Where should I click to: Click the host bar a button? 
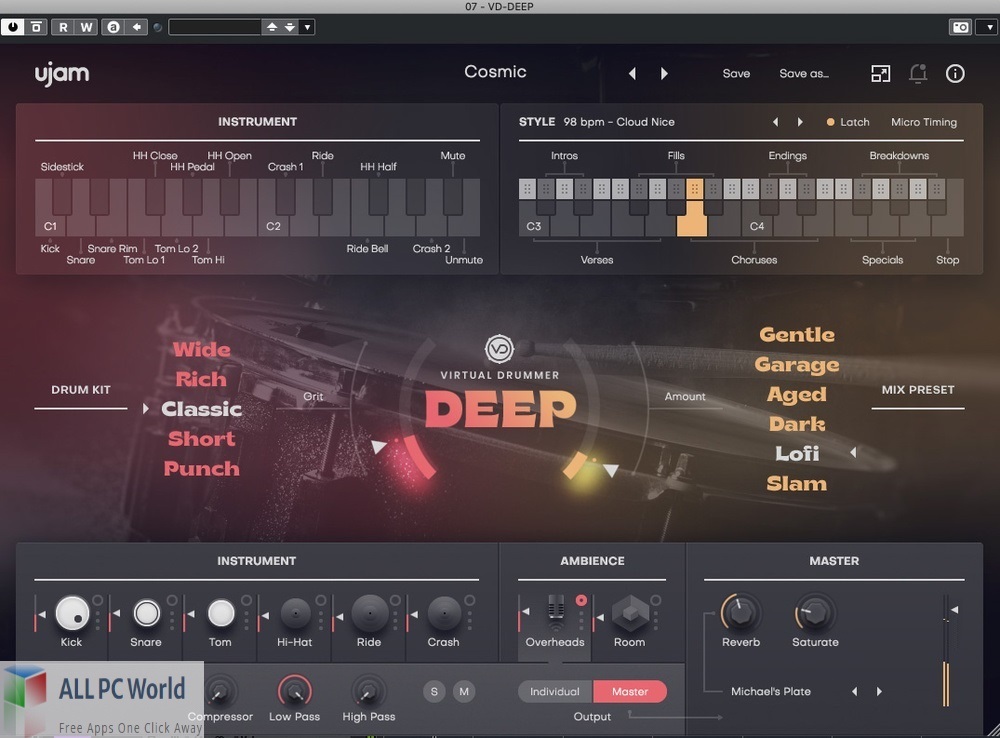click(x=113, y=27)
